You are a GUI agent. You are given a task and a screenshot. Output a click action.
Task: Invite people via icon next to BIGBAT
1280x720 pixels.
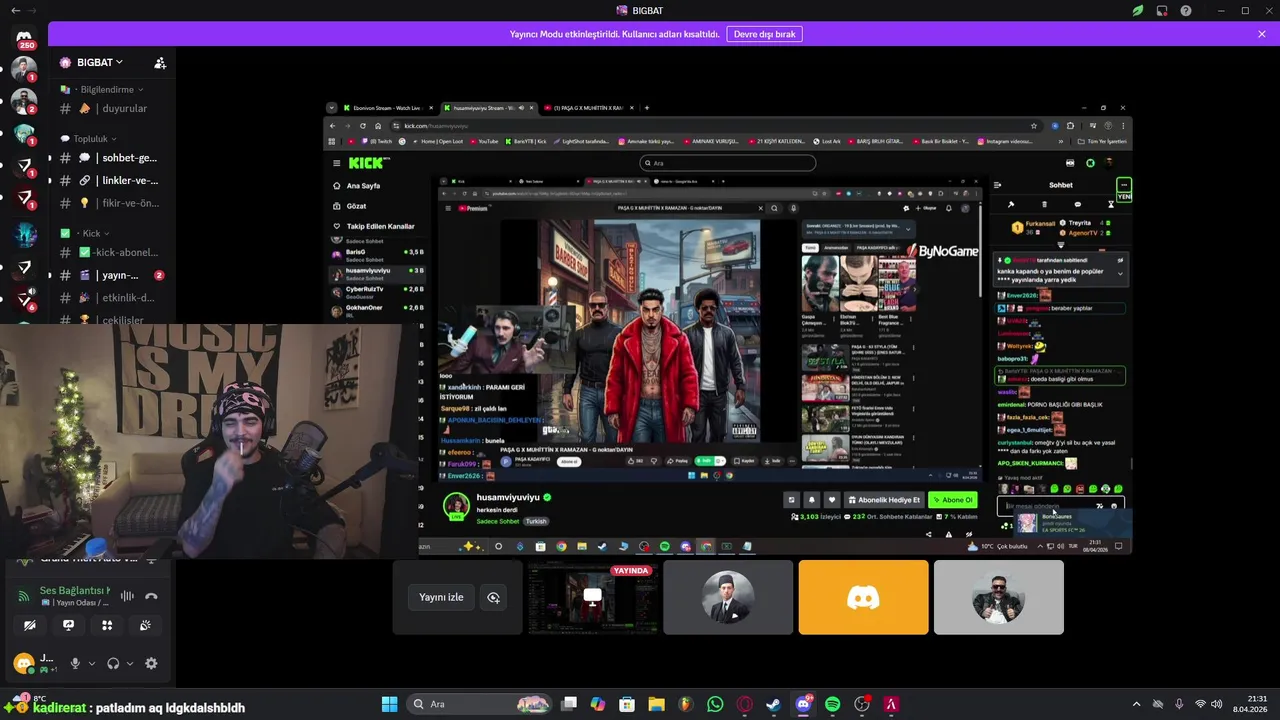tap(160, 62)
